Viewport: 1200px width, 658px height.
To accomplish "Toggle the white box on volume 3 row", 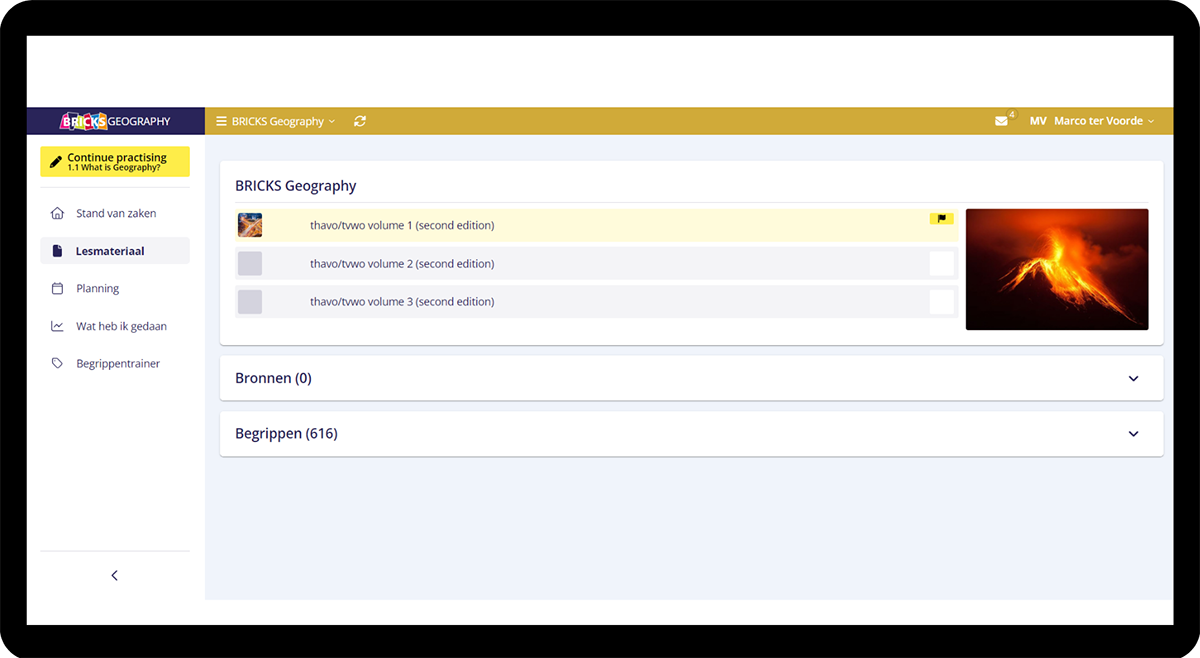I will point(941,302).
